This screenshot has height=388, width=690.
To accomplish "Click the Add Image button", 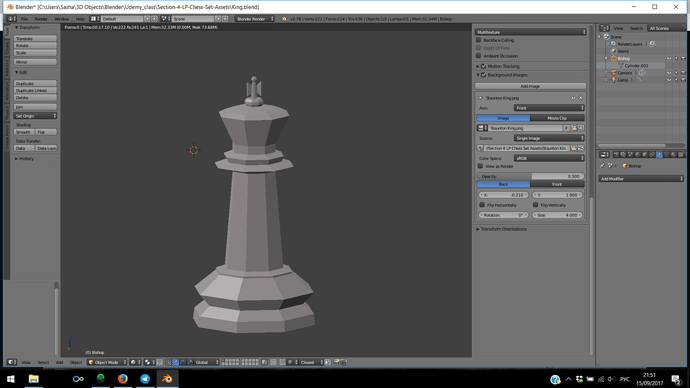I will tap(530, 86).
